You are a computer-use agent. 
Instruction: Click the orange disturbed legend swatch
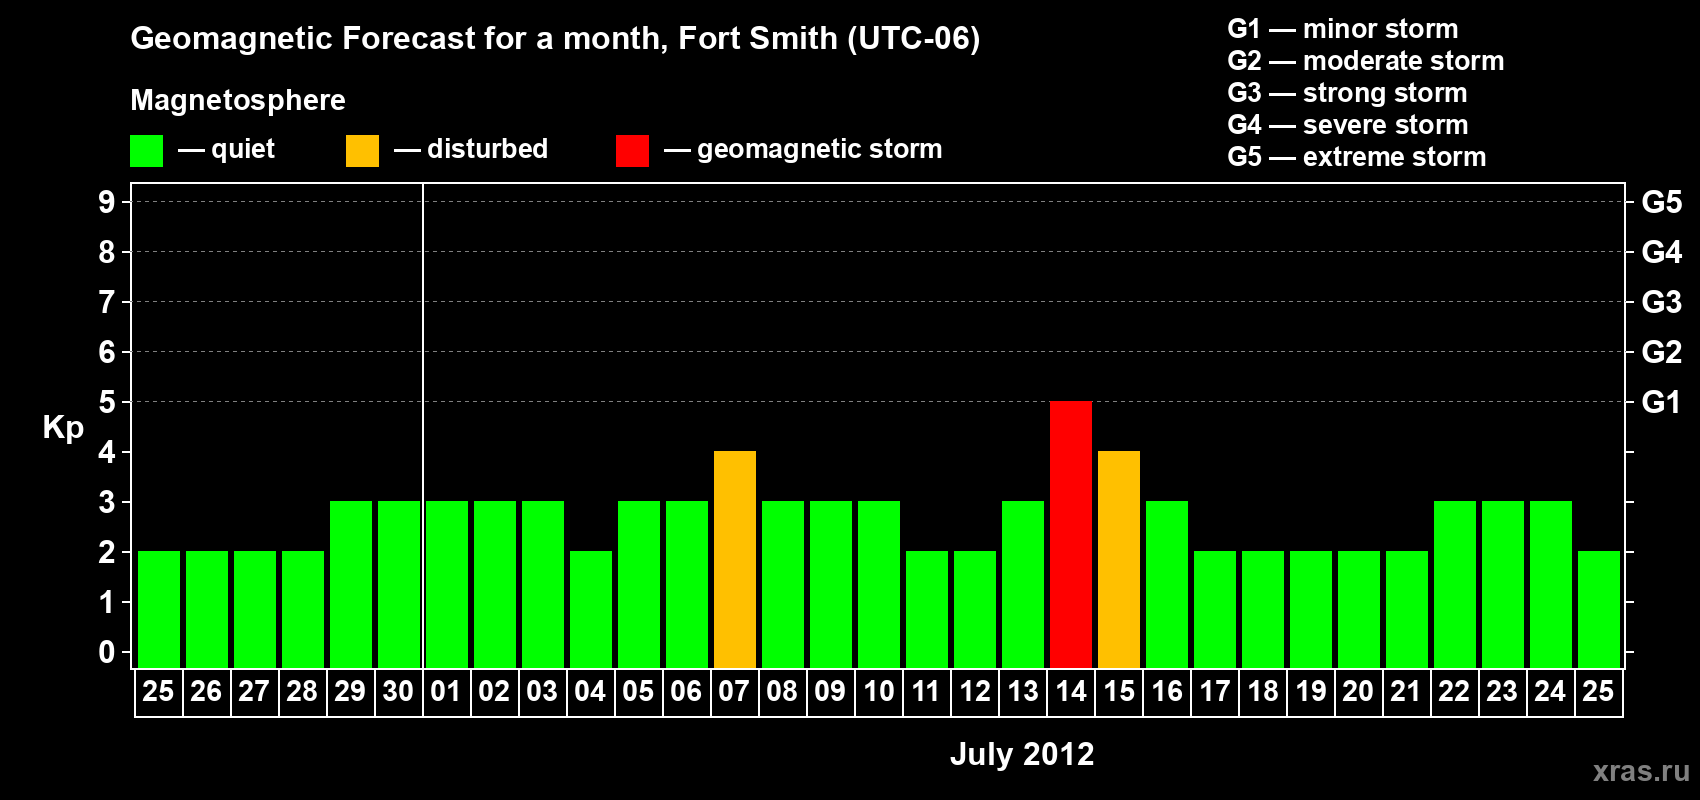tap(362, 151)
